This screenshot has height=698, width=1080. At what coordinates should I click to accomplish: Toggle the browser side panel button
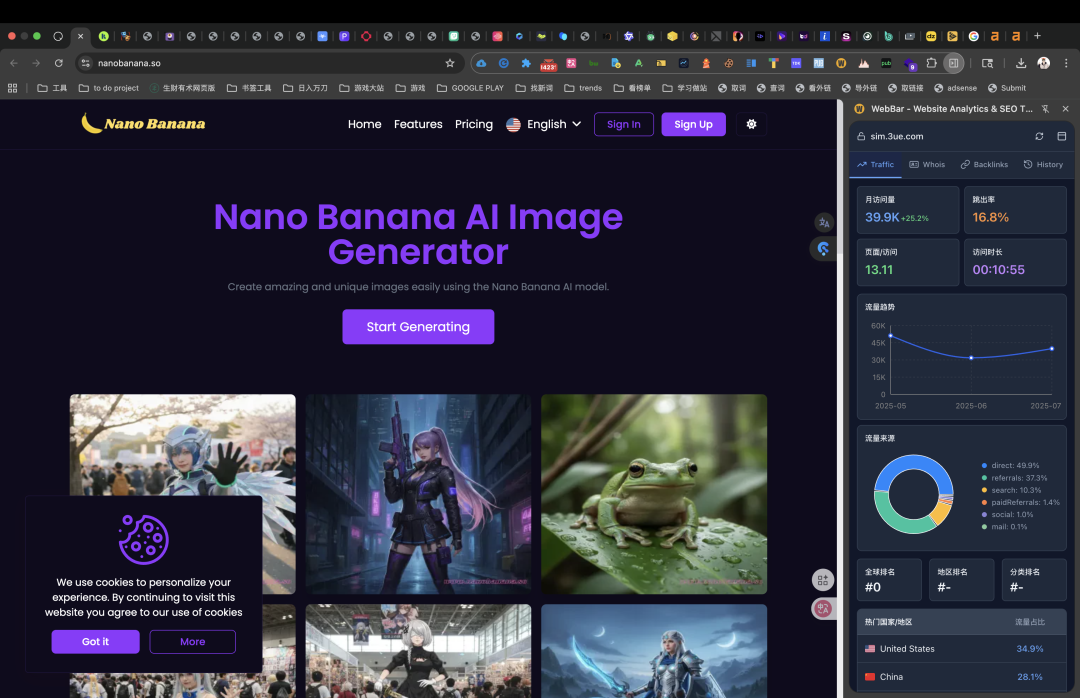953,63
